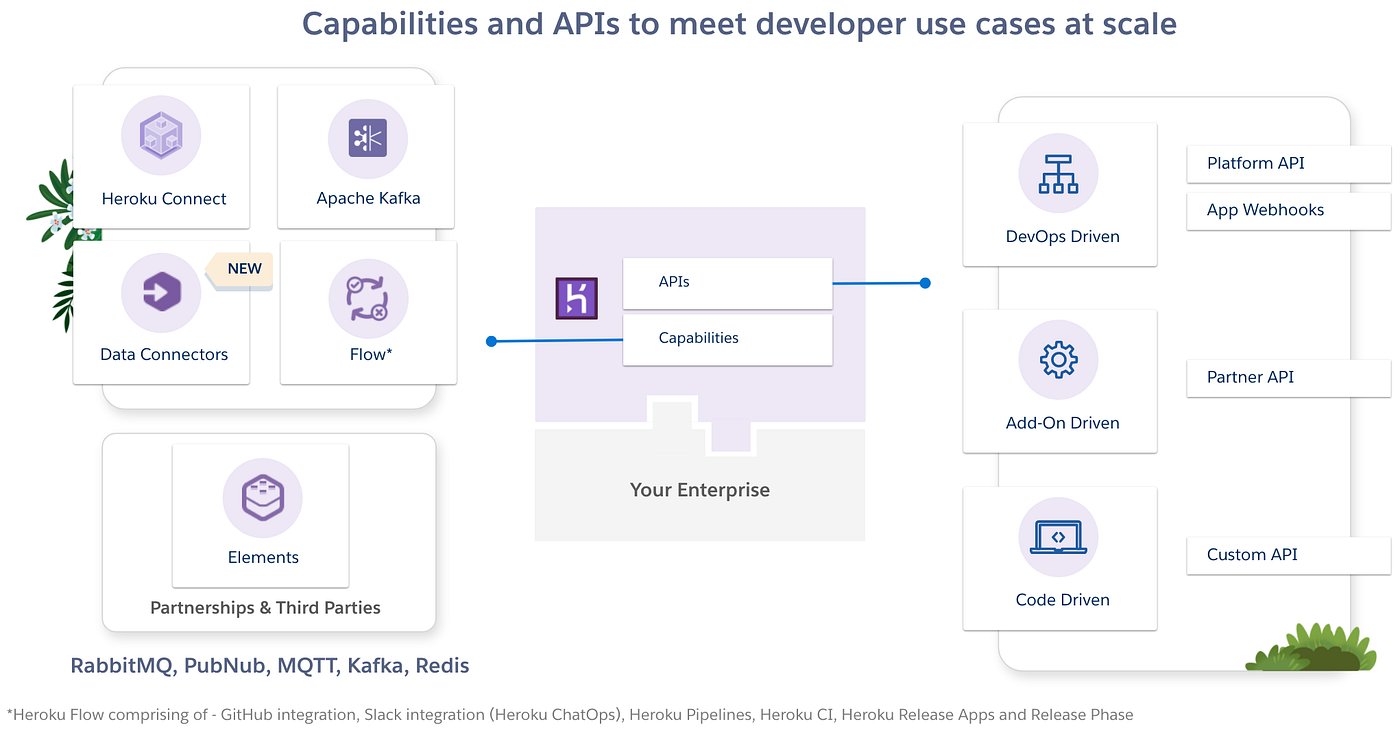Open the Partner API label

click(x=1289, y=378)
